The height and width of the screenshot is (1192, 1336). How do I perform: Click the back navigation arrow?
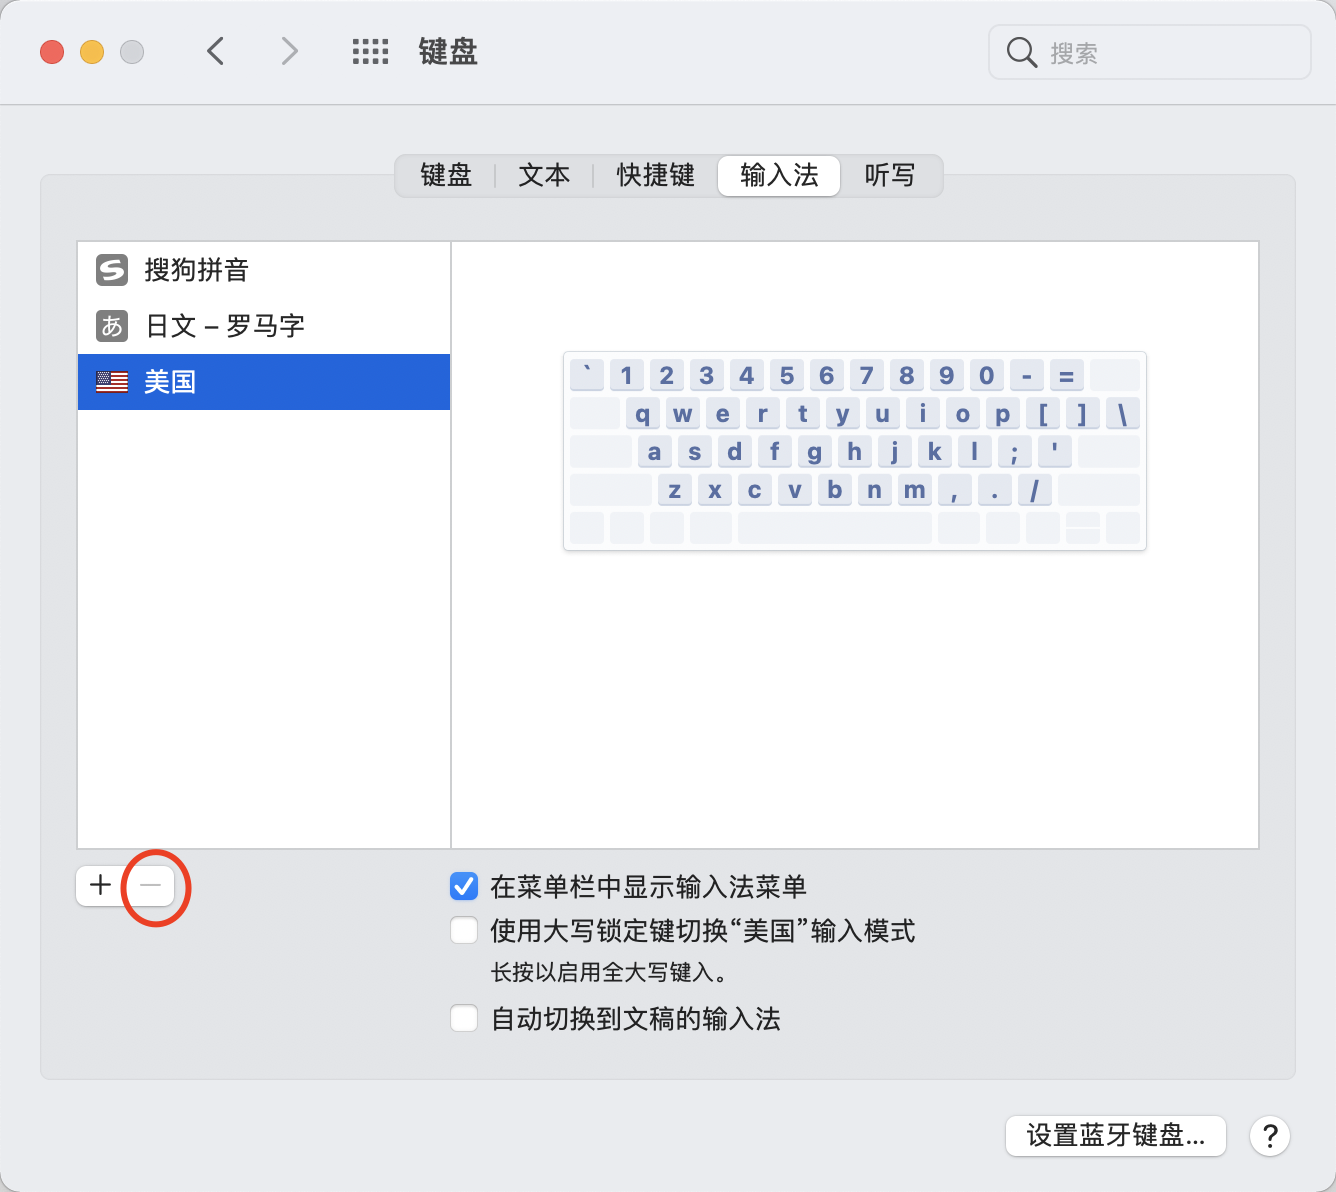pyautogui.click(x=215, y=51)
